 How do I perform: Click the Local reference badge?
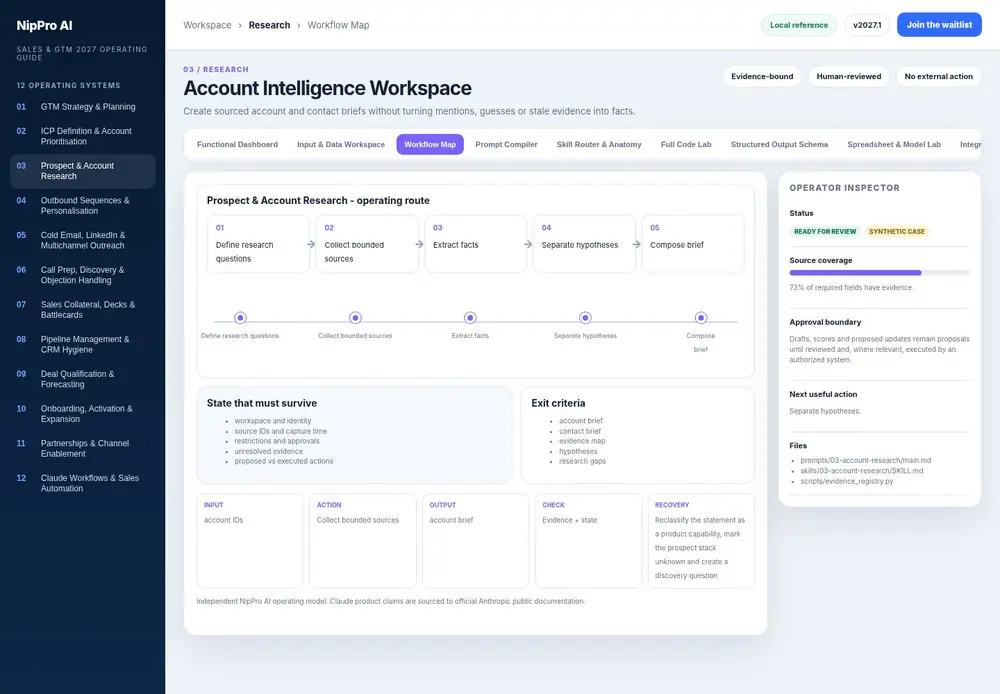[798, 25]
